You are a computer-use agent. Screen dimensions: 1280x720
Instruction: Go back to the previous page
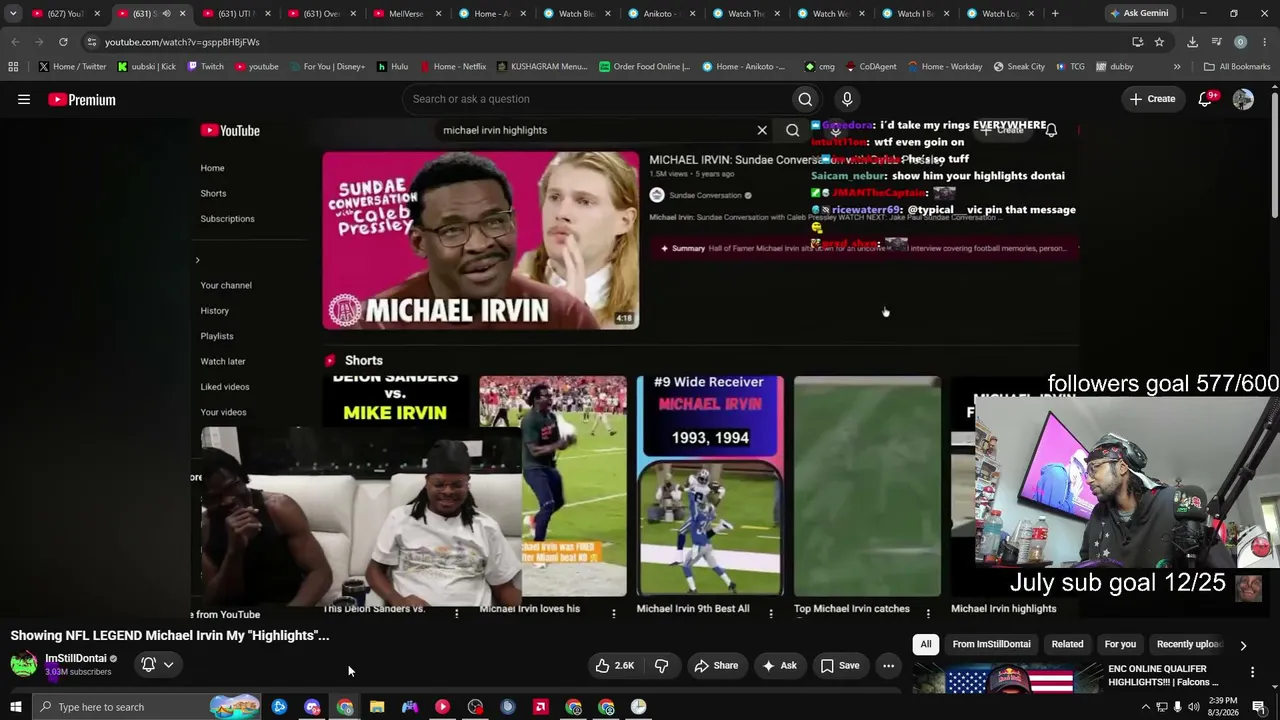(x=14, y=42)
